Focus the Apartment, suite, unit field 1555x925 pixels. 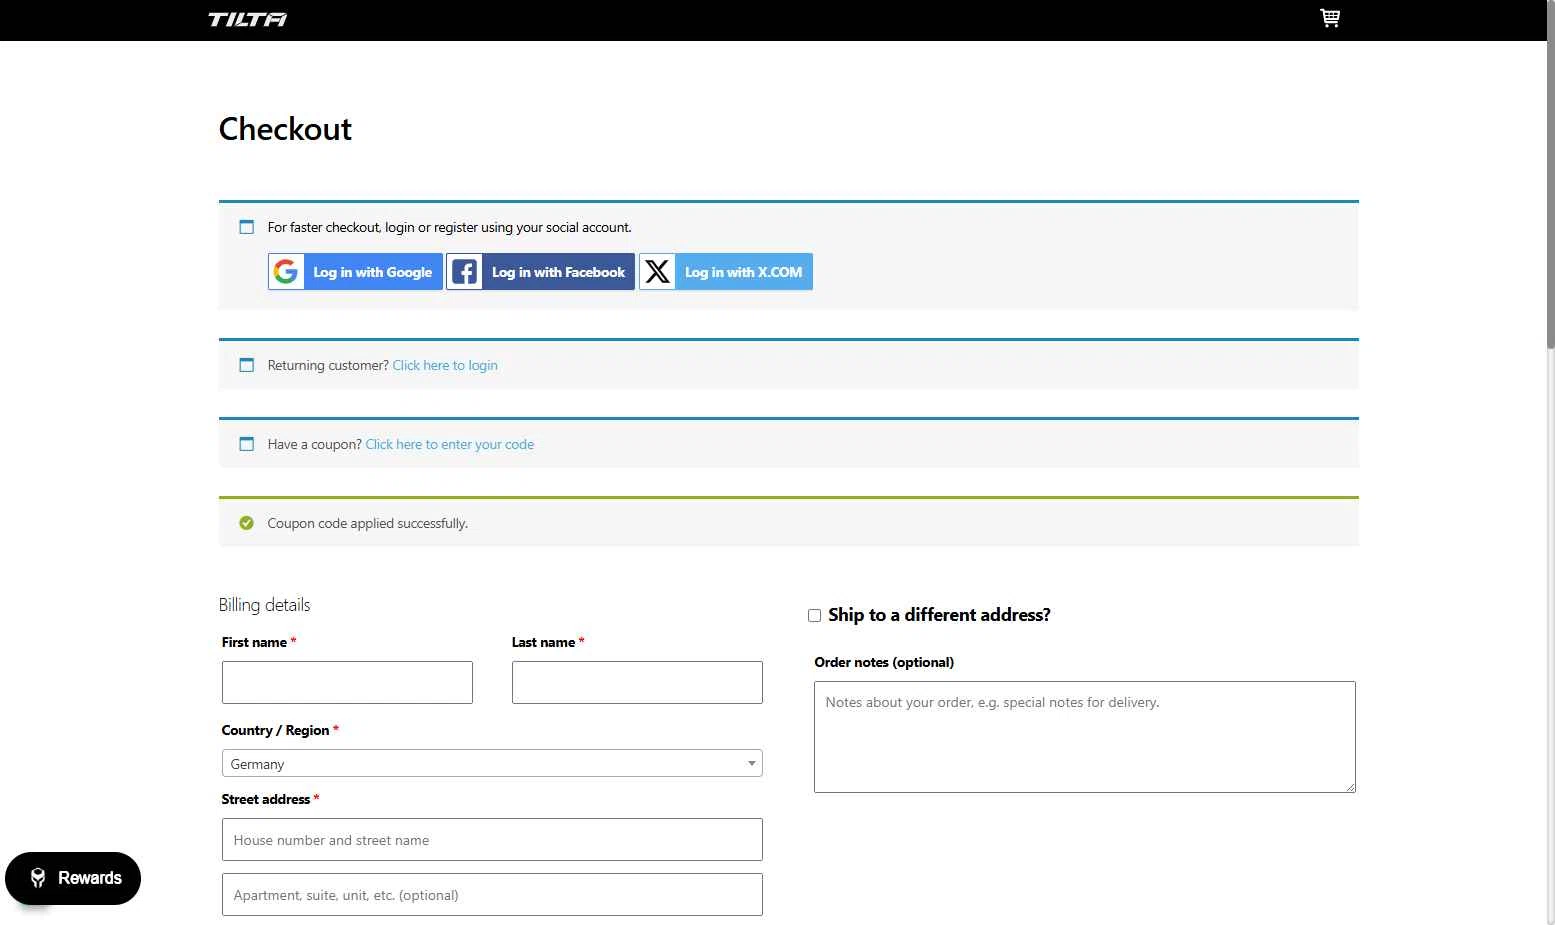click(492, 895)
